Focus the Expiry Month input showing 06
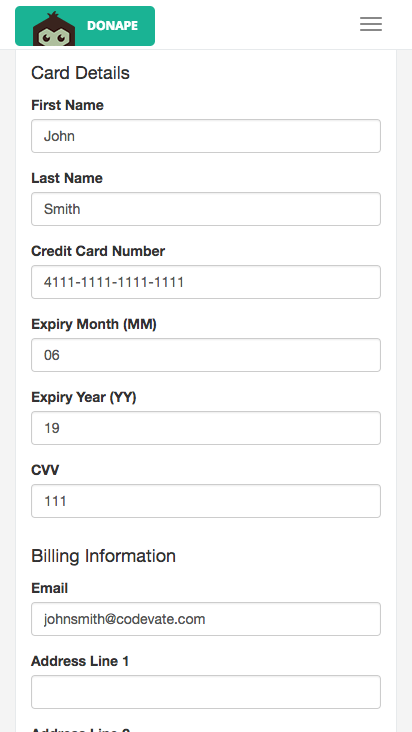Viewport: 412px width, 732px height. point(206,355)
